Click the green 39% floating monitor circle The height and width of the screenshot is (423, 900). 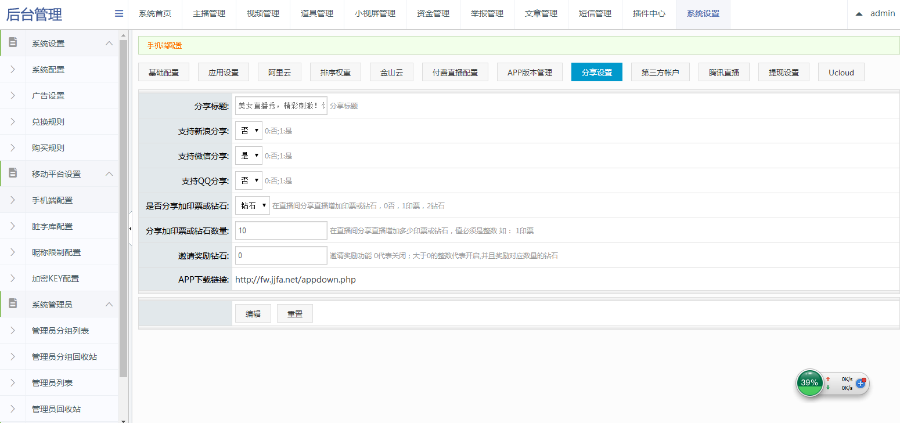[809, 382]
